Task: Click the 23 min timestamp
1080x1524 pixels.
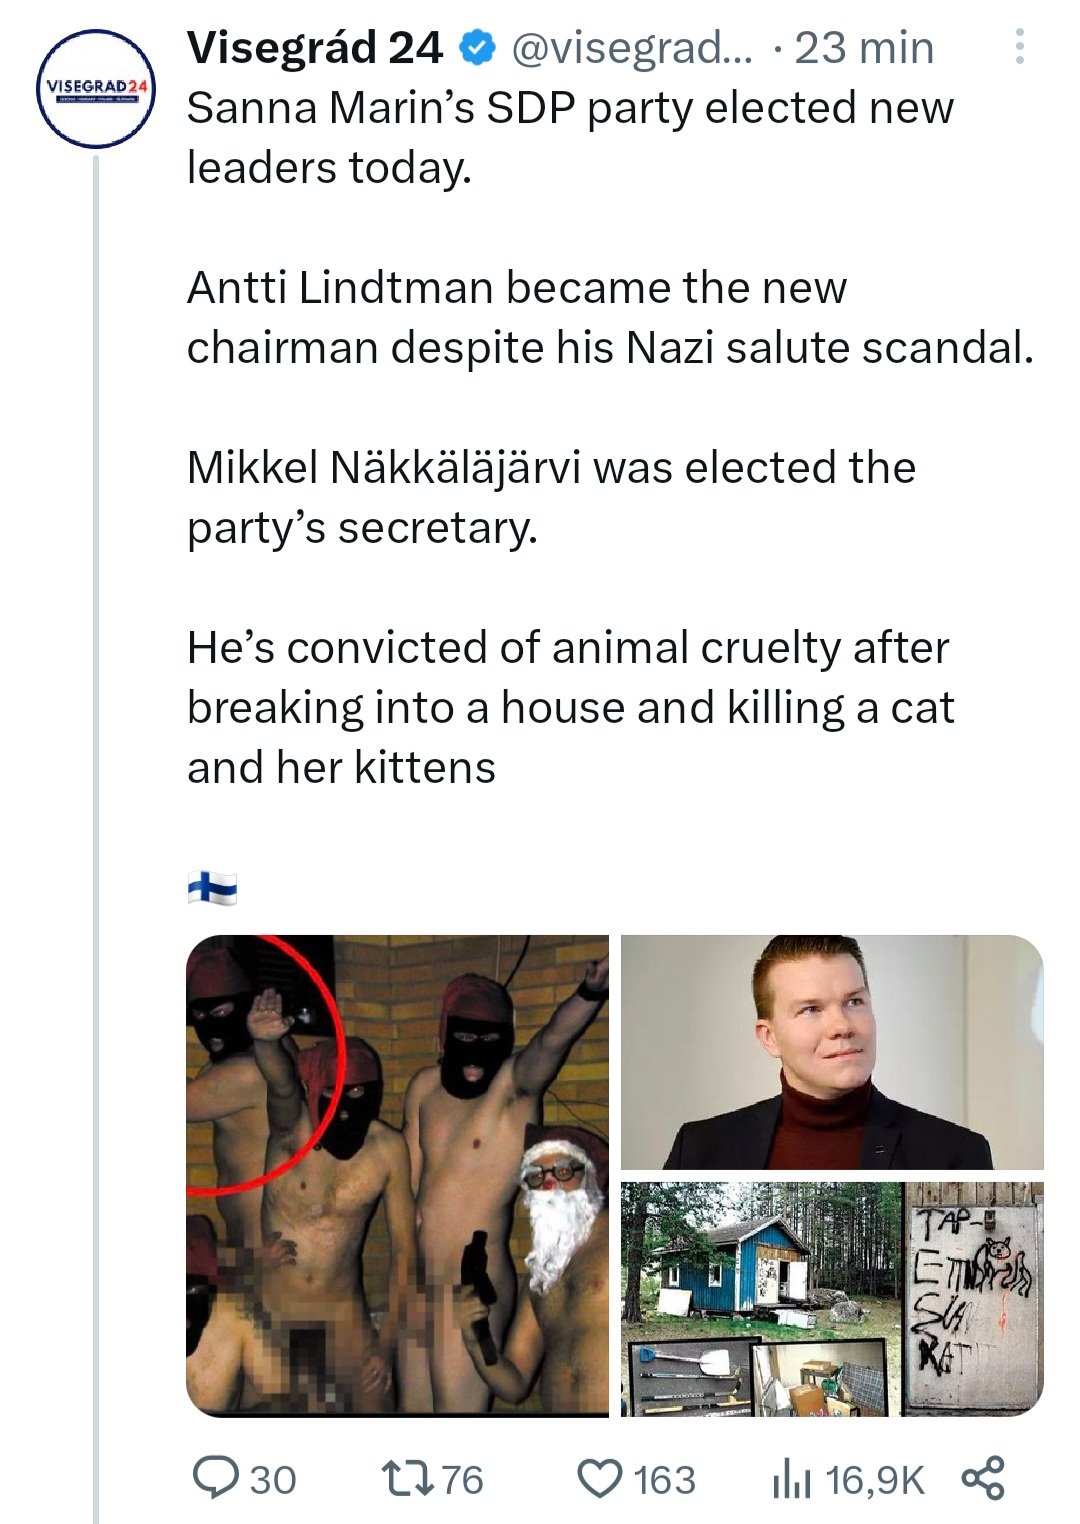Action: tap(863, 47)
